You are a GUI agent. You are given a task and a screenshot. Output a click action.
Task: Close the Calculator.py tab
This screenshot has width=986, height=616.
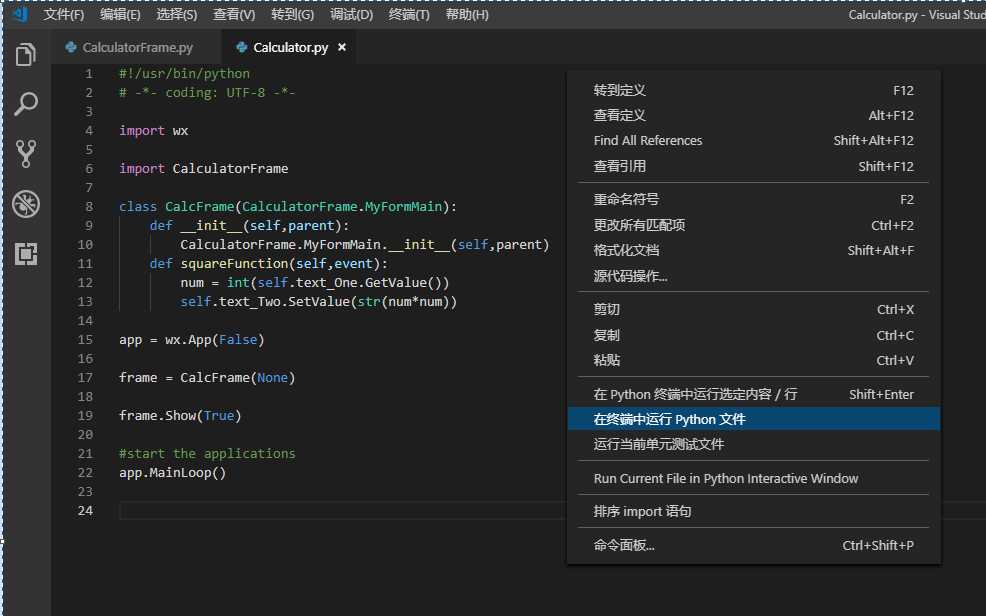(x=342, y=47)
